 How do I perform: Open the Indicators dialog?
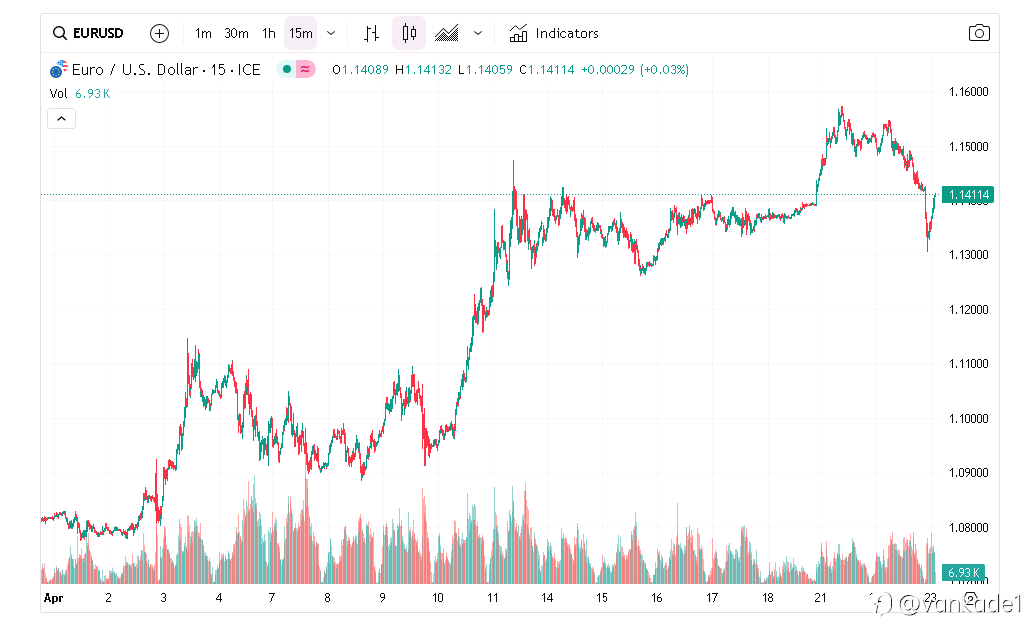tap(554, 33)
